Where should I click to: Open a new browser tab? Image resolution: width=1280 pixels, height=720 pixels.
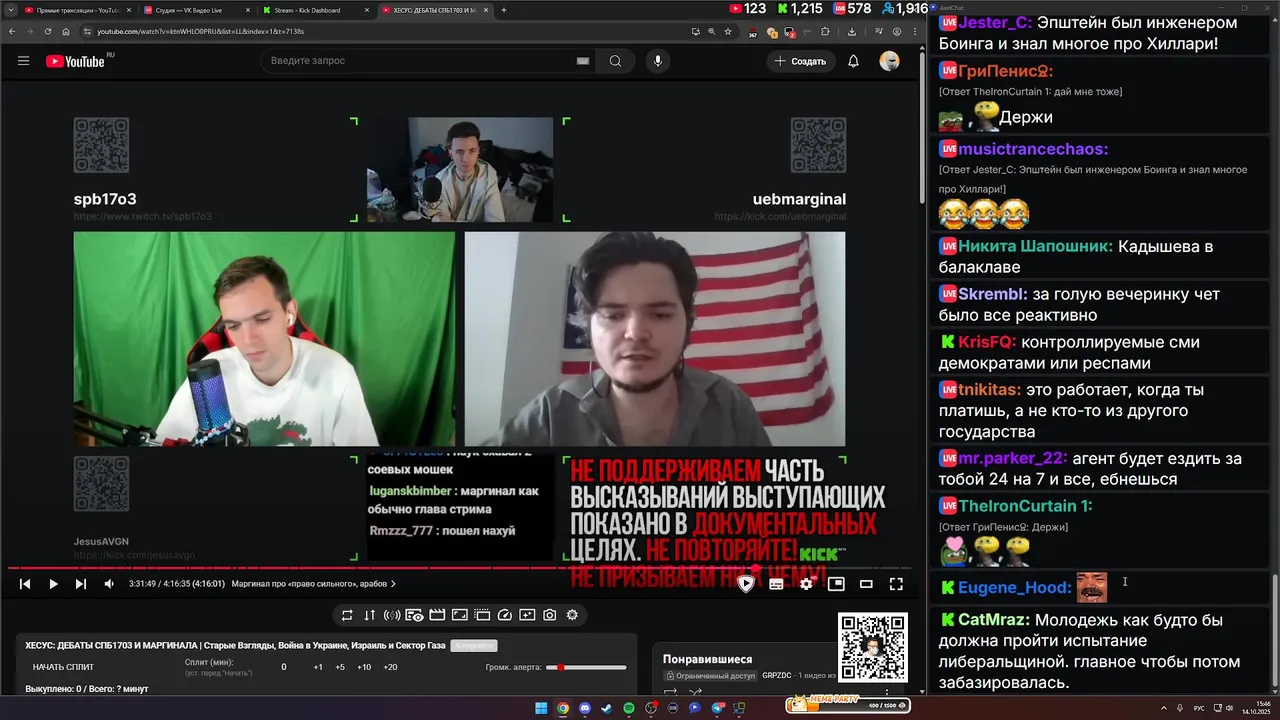tap(504, 10)
